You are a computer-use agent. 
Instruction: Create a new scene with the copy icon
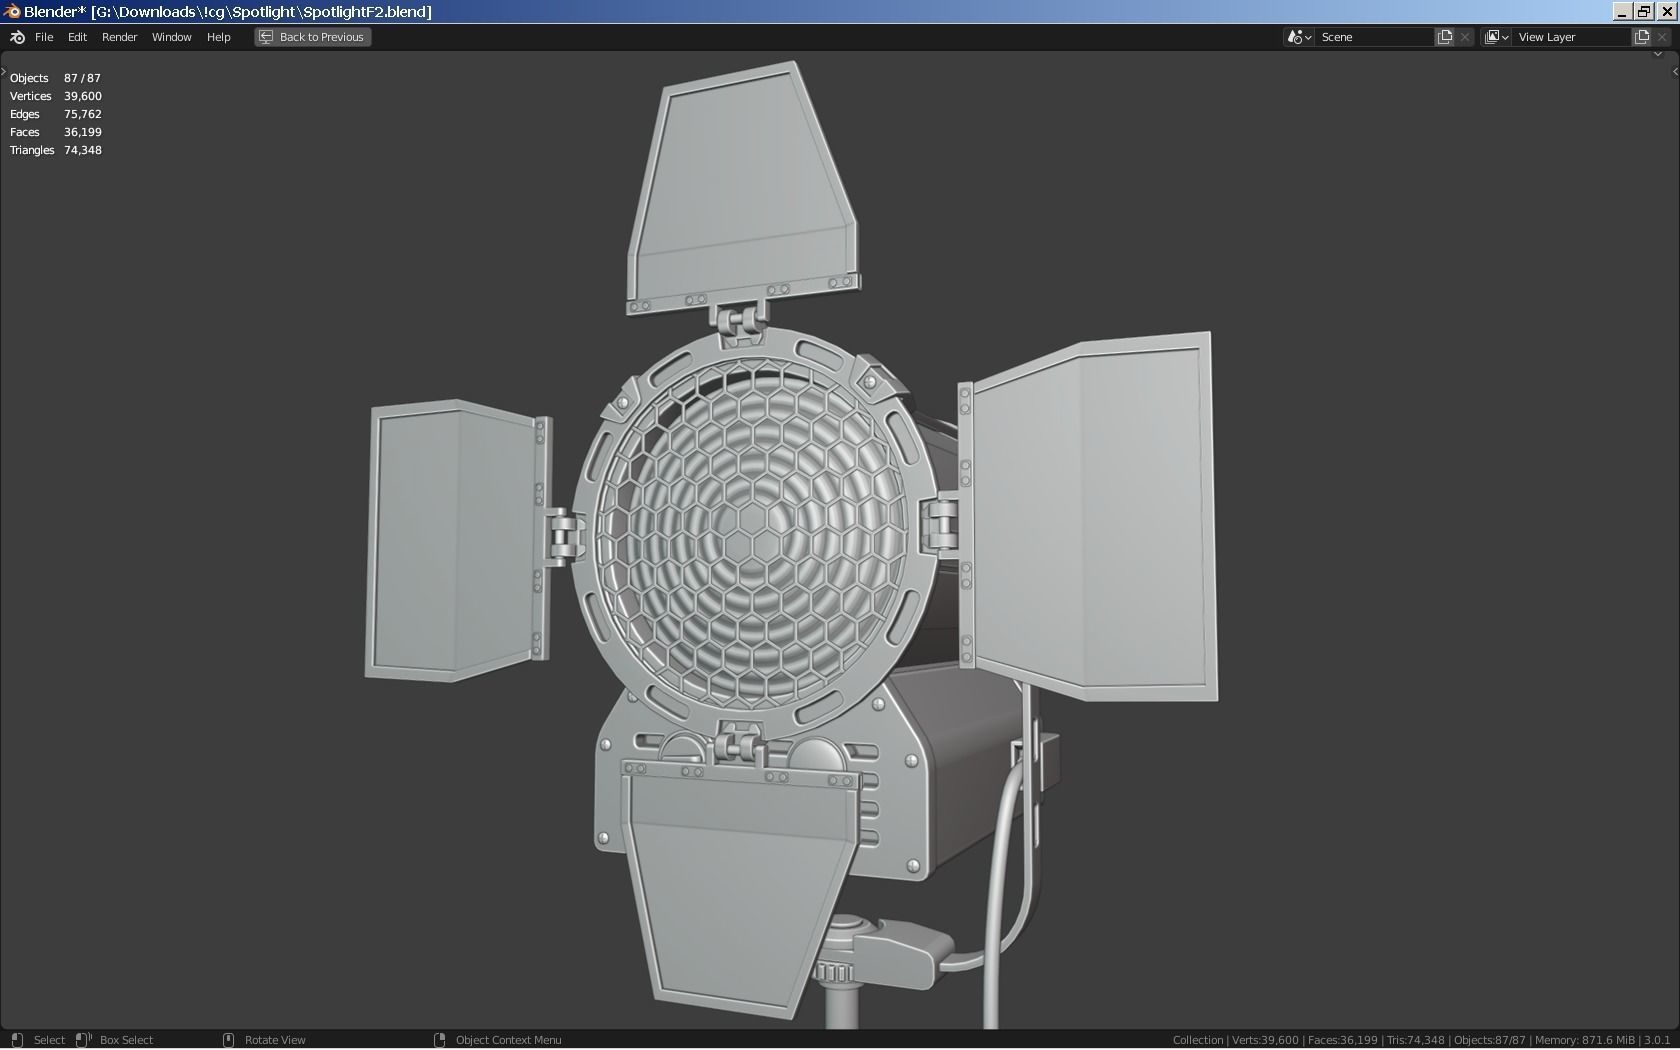tap(1445, 37)
